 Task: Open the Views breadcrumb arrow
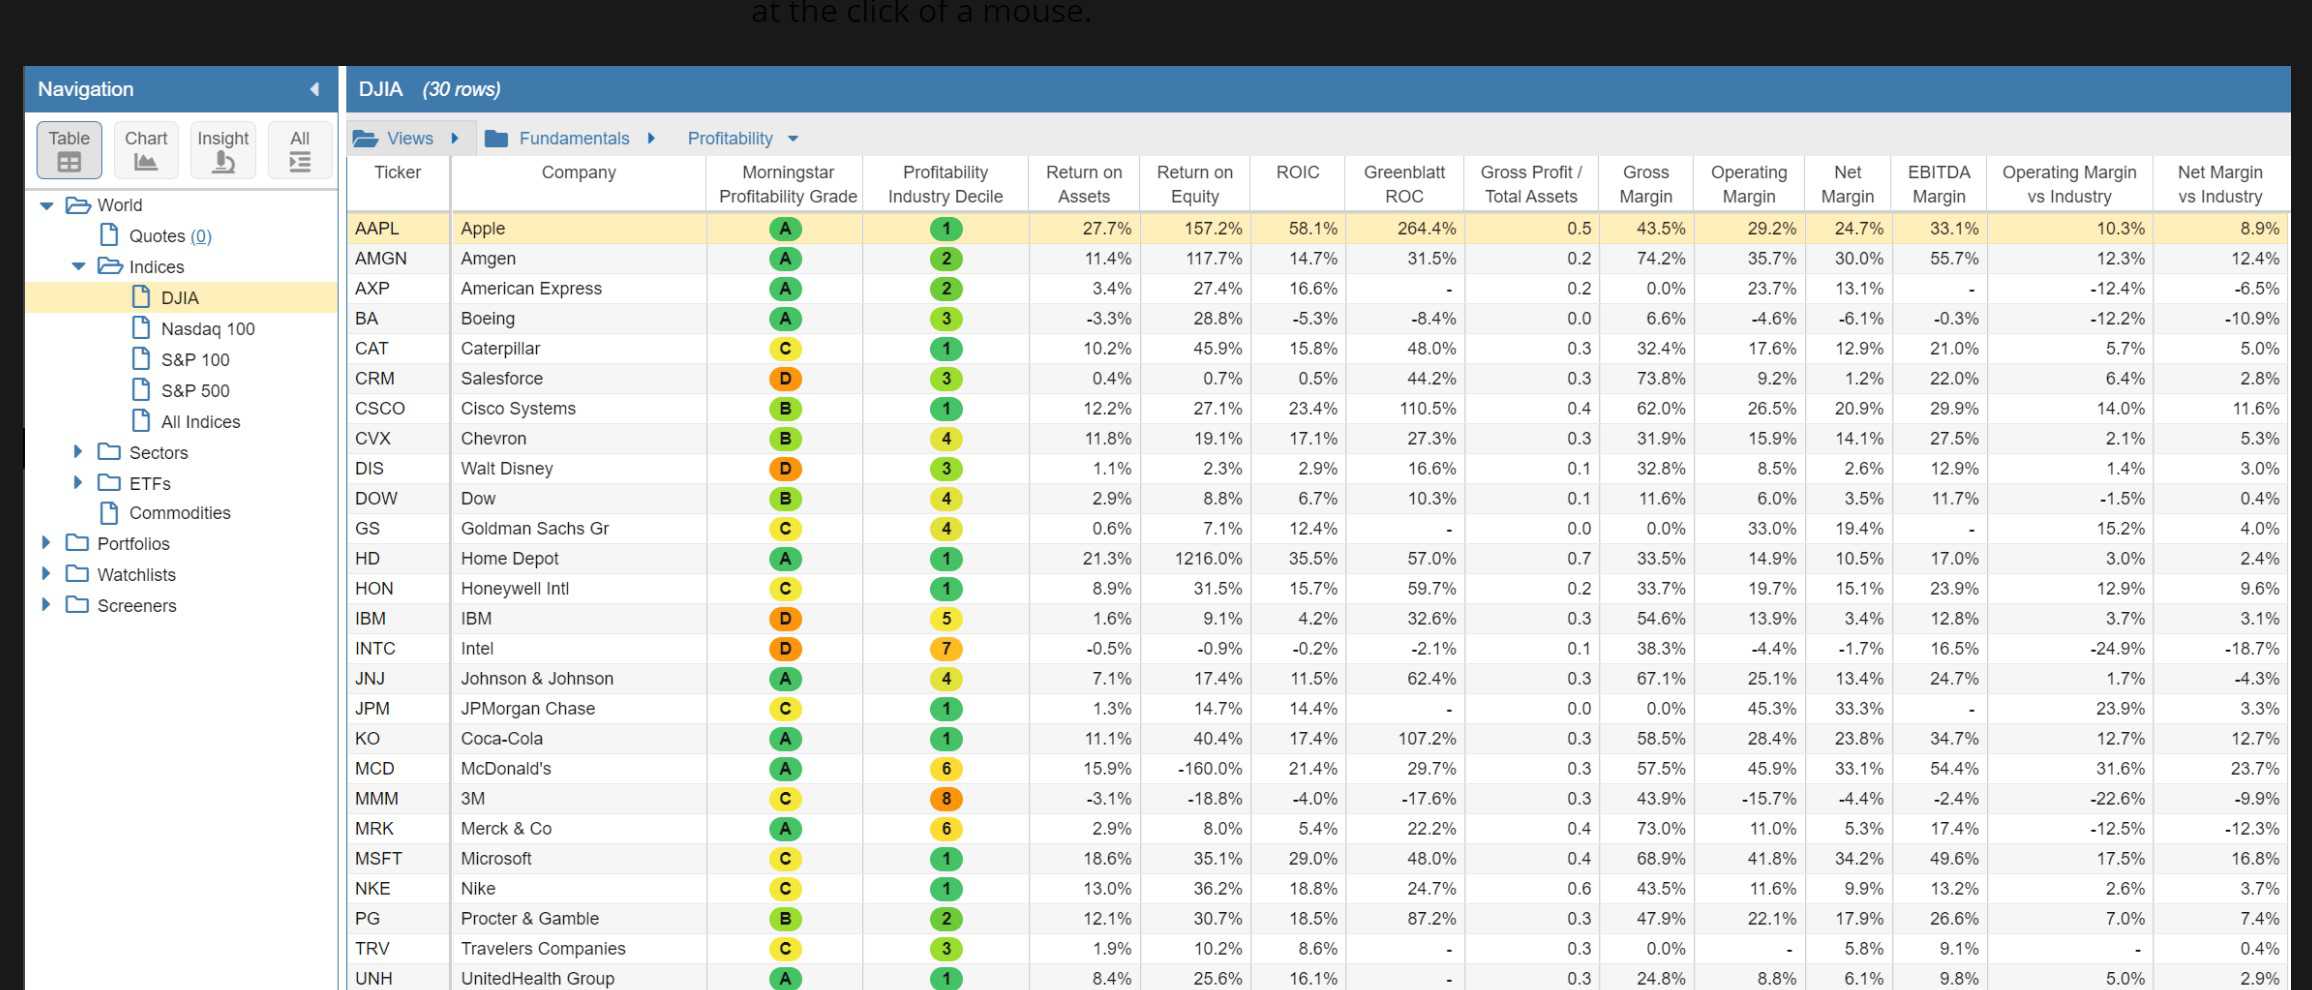coord(455,138)
